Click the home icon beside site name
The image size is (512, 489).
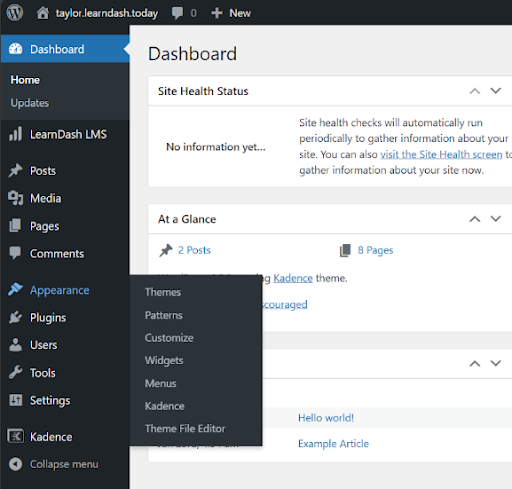pyautogui.click(x=43, y=13)
